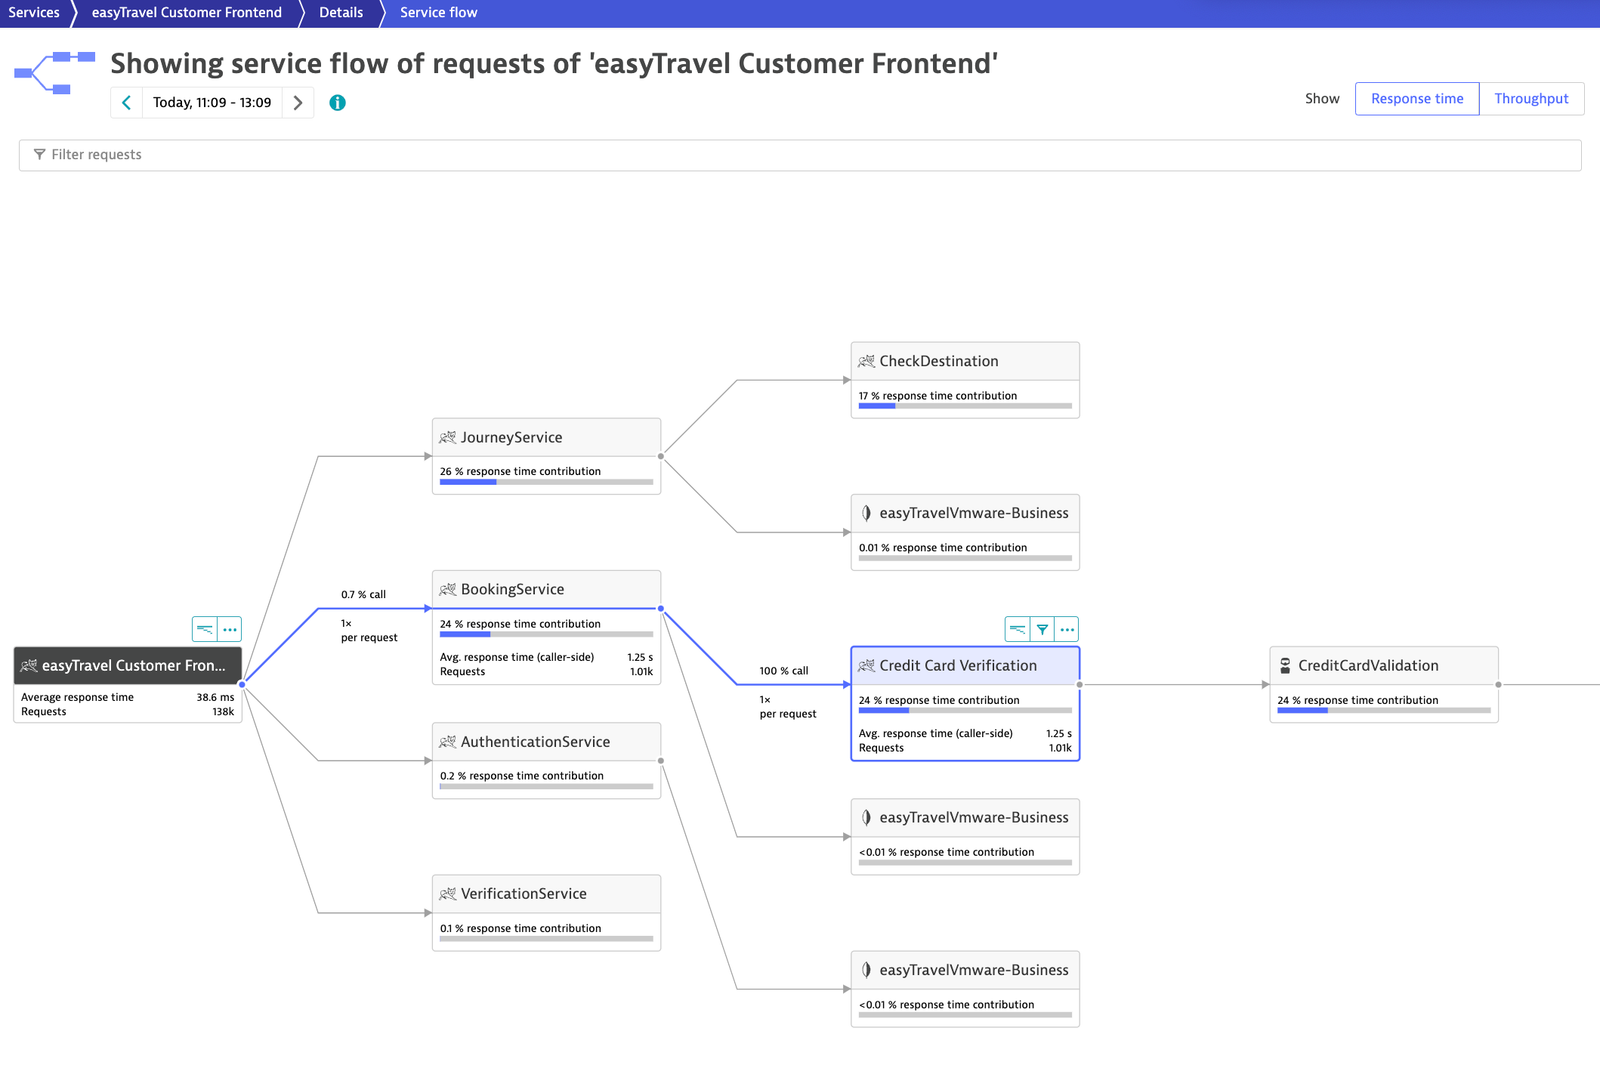Select the CheckDestination node title
This screenshot has height=1089, width=1600.
point(939,361)
